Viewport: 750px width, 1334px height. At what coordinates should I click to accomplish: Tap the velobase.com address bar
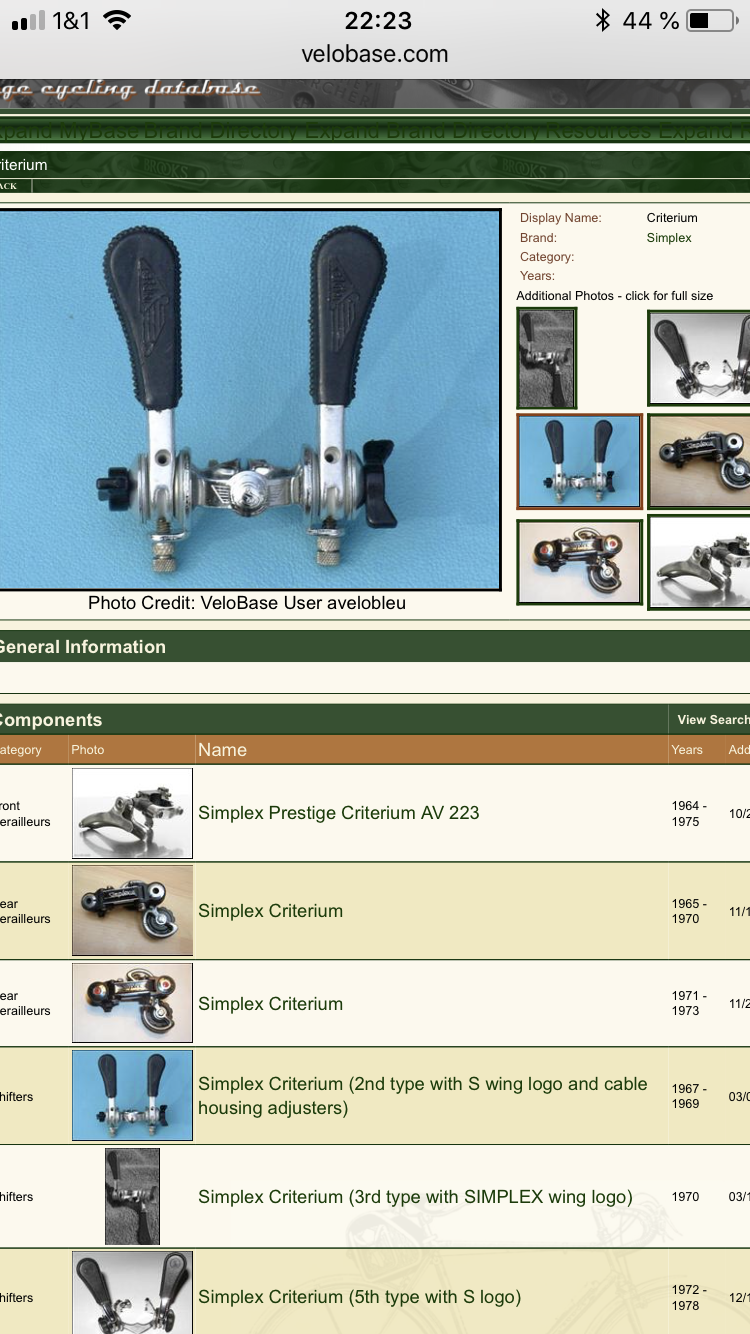[375, 54]
